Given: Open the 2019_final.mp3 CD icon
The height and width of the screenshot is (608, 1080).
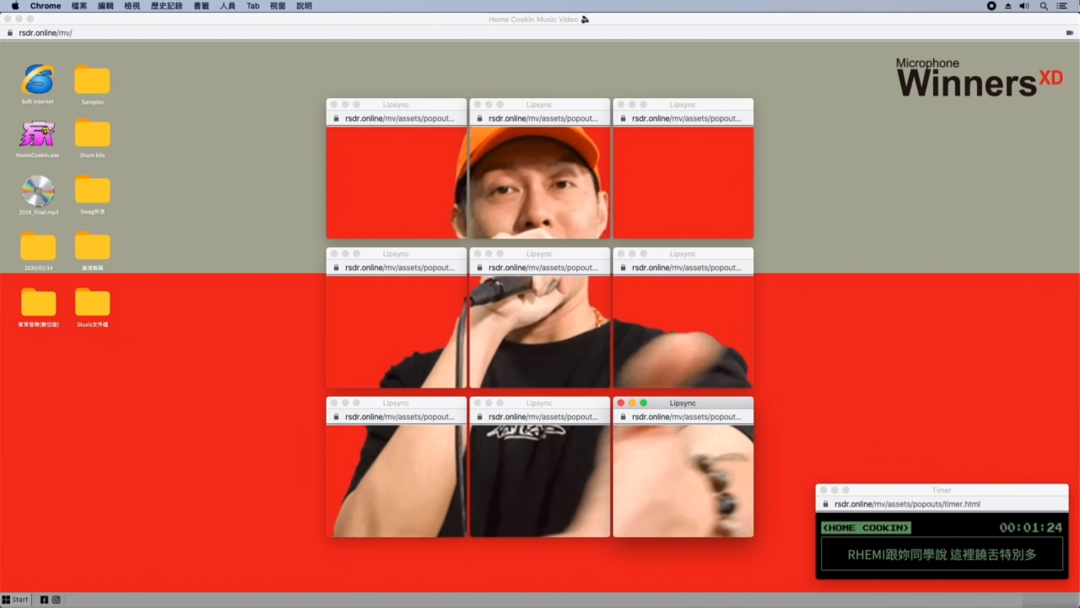Looking at the screenshot, I should (38, 190).
